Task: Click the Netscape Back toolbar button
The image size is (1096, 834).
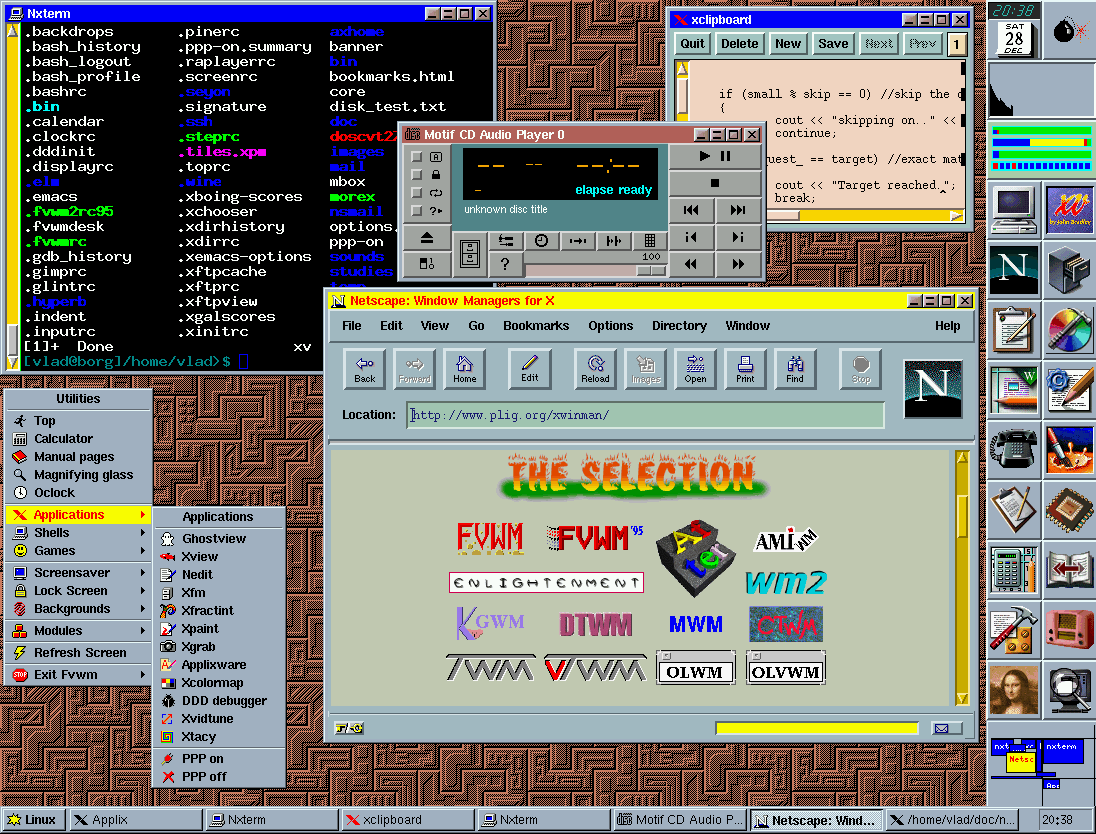Action: click(364, 368)
